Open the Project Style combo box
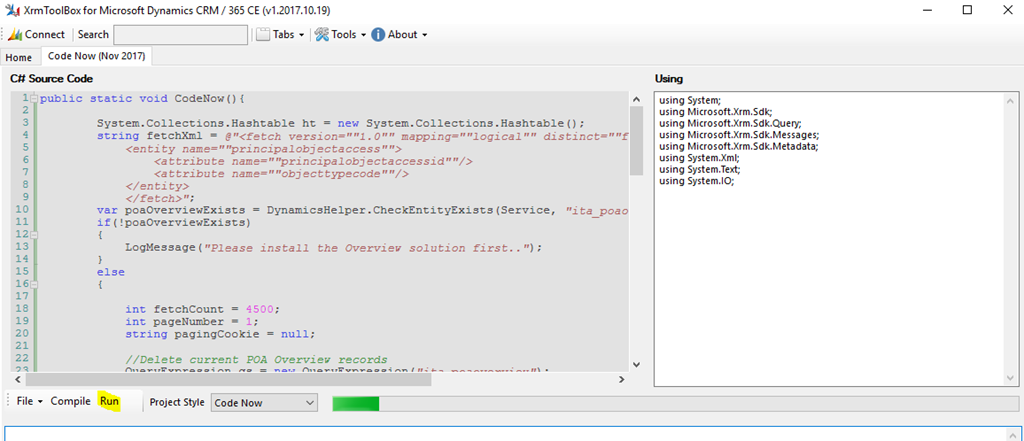Image resolution: width=1024 pixels, height=441 pixels. [264, 403]
